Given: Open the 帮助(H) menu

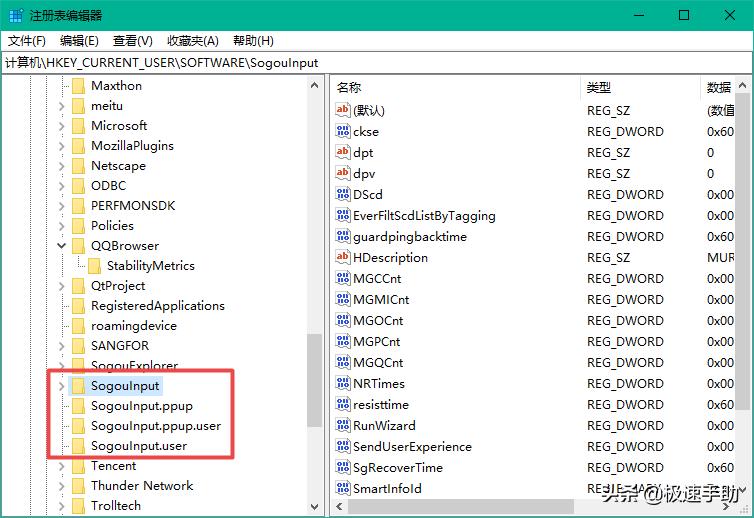Looking at the screenshot, I should (x=253, y=41).
